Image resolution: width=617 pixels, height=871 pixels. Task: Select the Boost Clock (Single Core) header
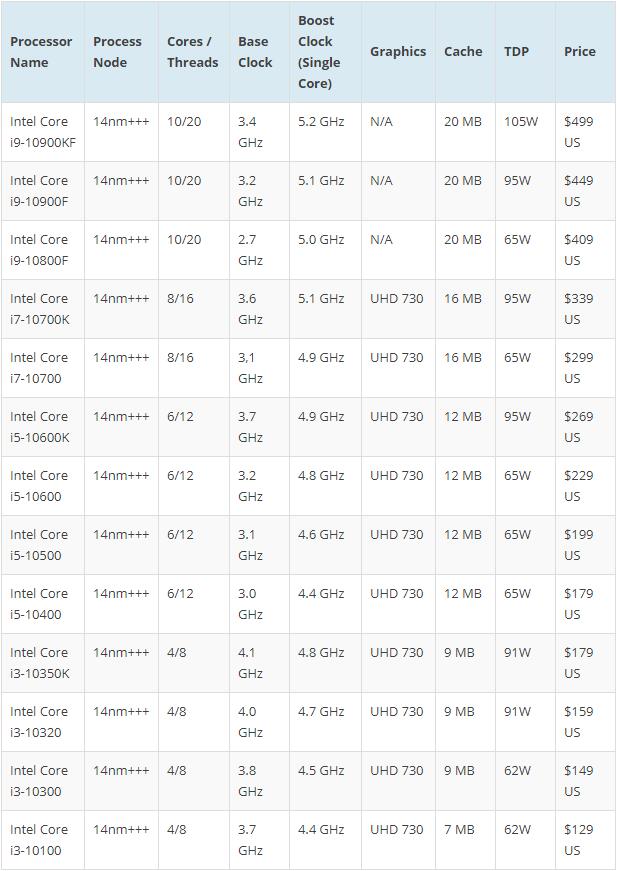(319, 52)
